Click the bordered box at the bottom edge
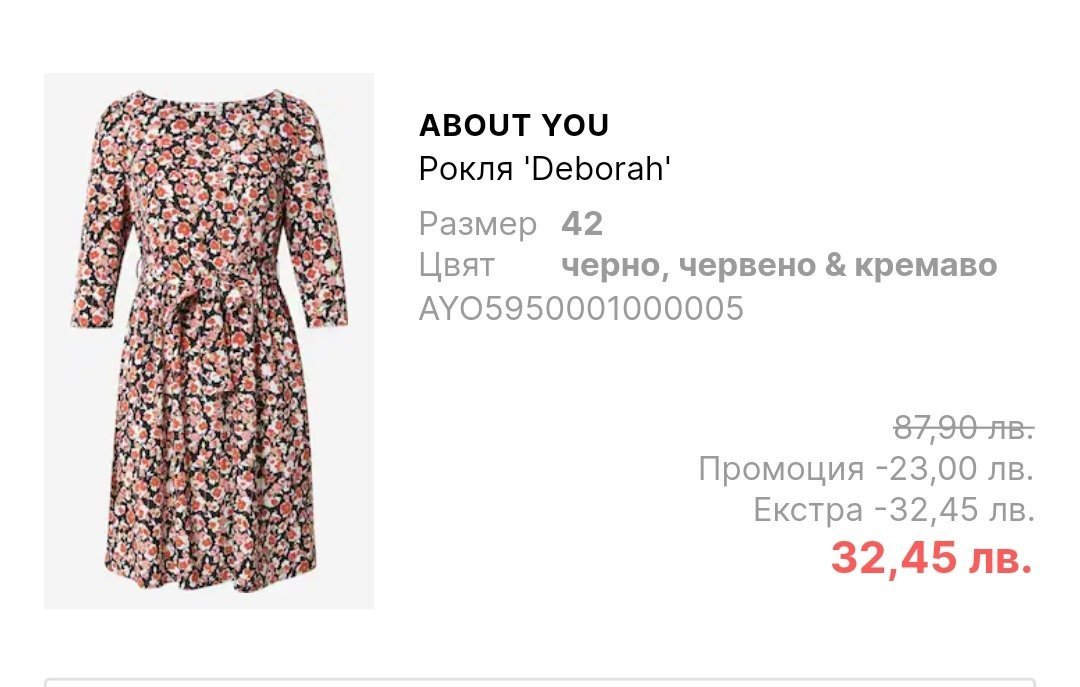The image size is (1080, 687). (x=540, y=682)
